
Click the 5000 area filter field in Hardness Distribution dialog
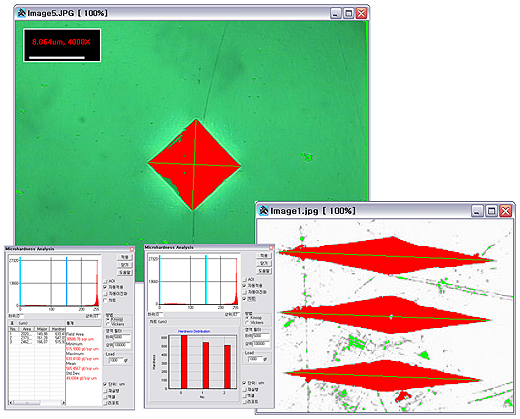point(262,336)
